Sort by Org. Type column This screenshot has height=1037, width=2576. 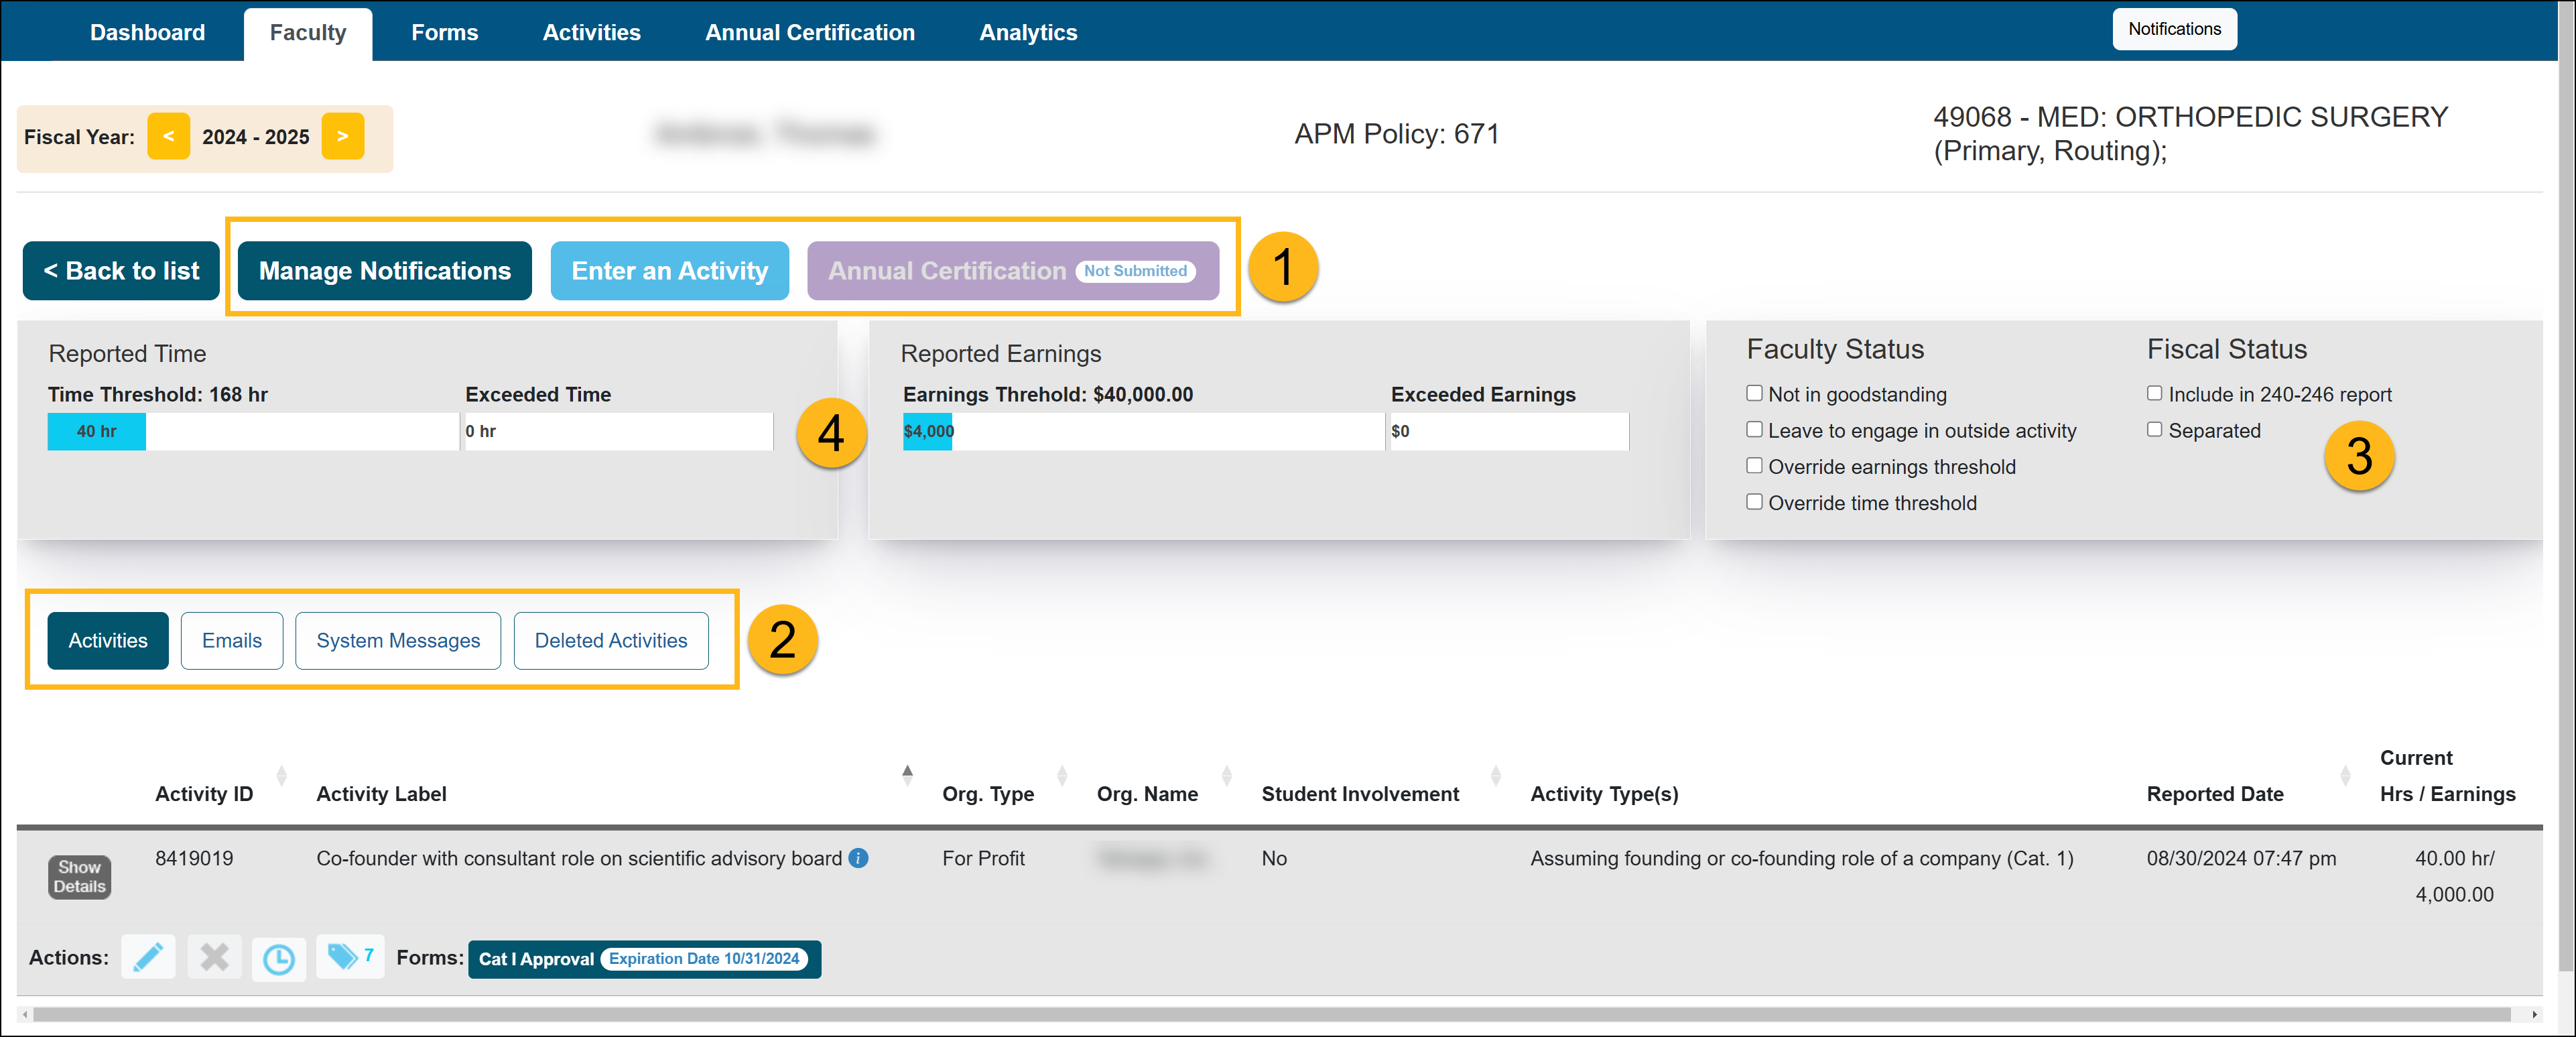[x=1061, y=775]
